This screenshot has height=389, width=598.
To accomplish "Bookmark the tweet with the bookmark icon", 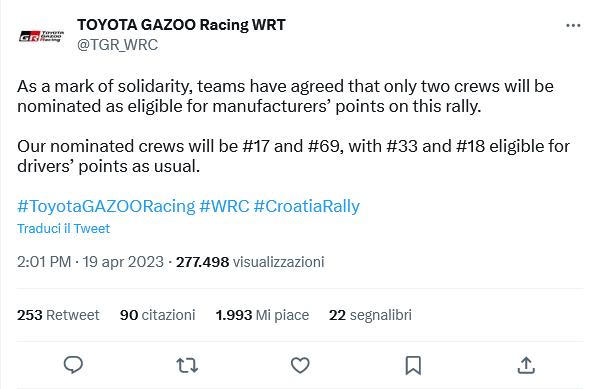I will pos(413,365).
